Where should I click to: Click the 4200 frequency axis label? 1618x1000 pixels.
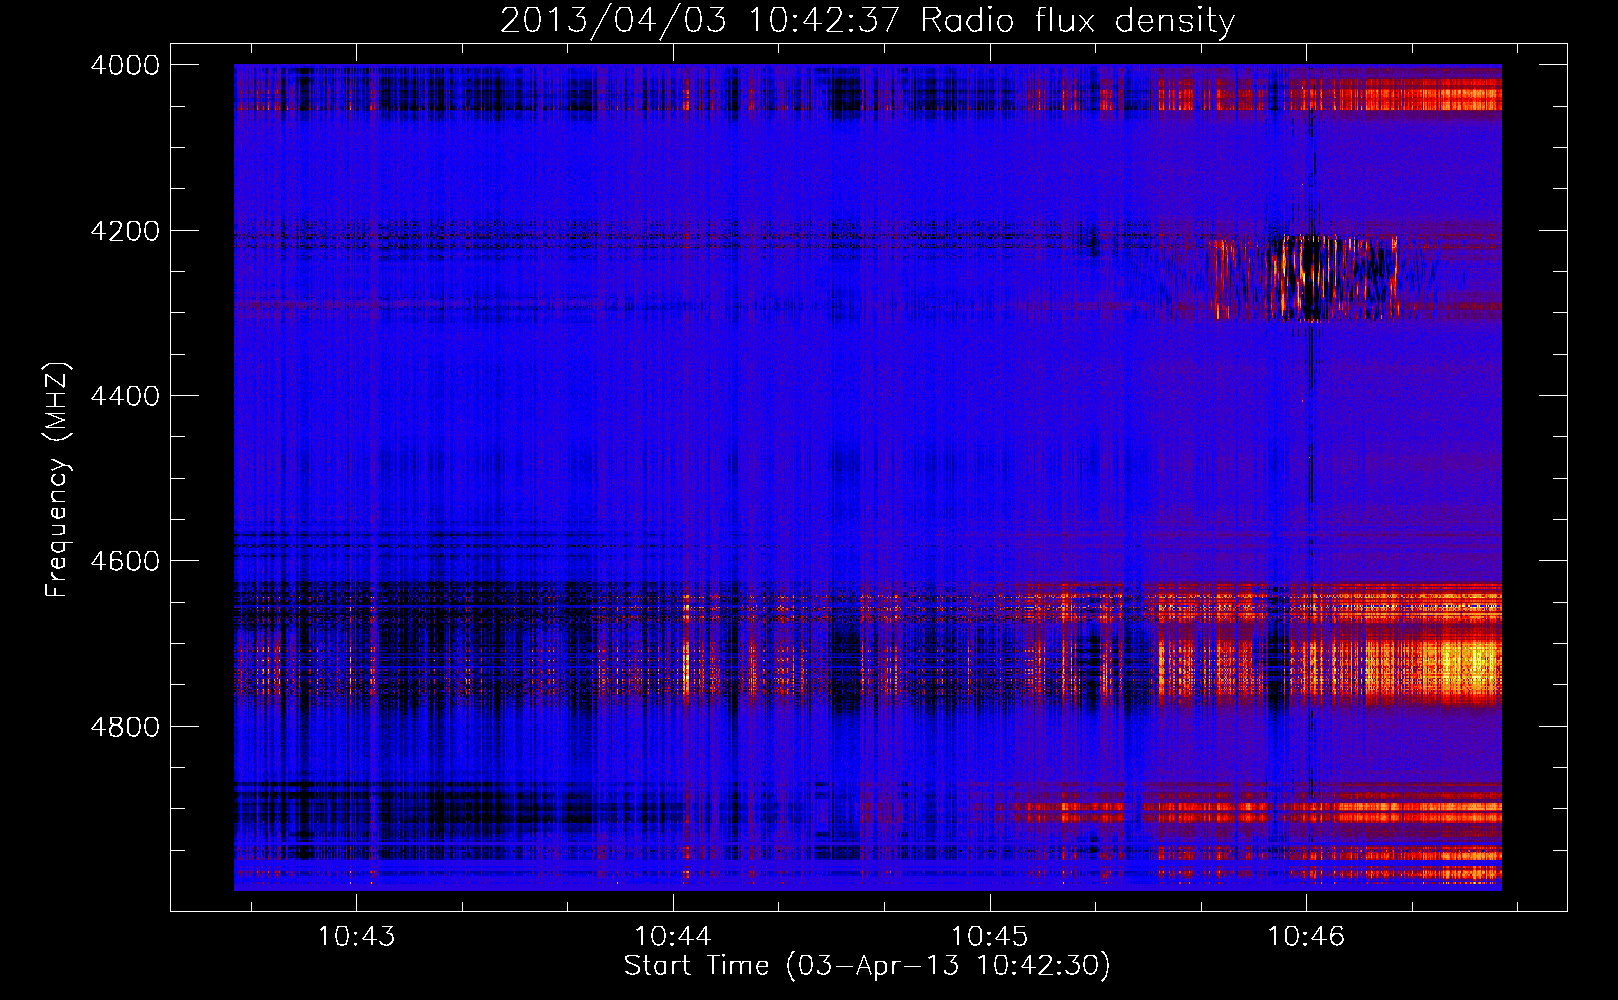pos(125,231)
